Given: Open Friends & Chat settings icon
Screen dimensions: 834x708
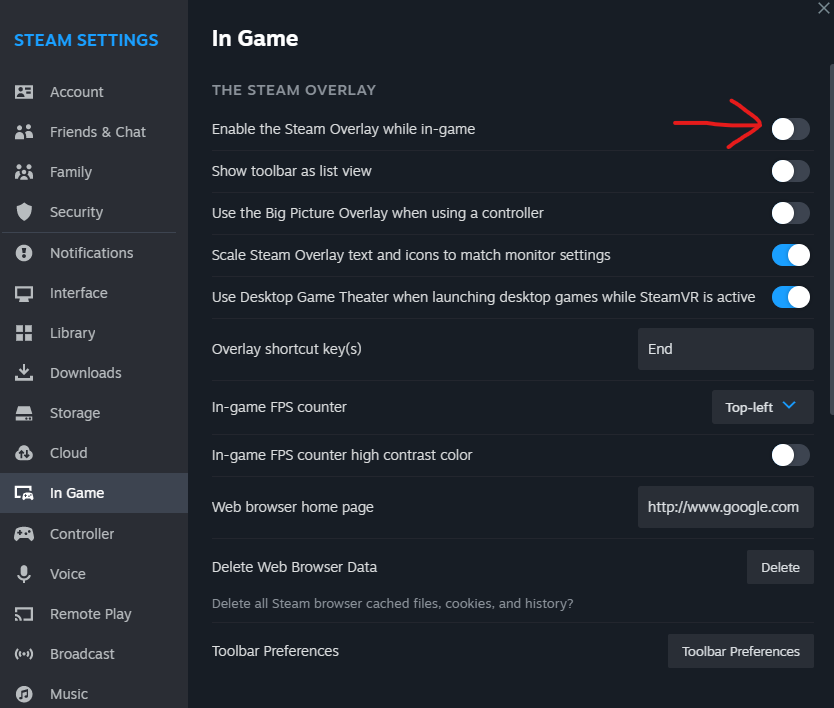Looking at the screenshot, I should pyautogui.click(x=24, y=132).
